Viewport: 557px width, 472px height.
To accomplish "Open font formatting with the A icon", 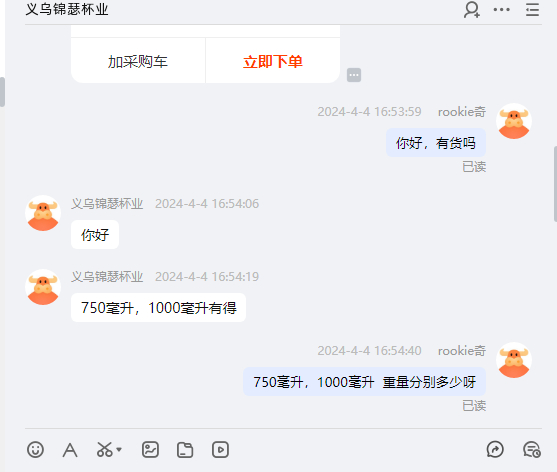I will point(70,450).
